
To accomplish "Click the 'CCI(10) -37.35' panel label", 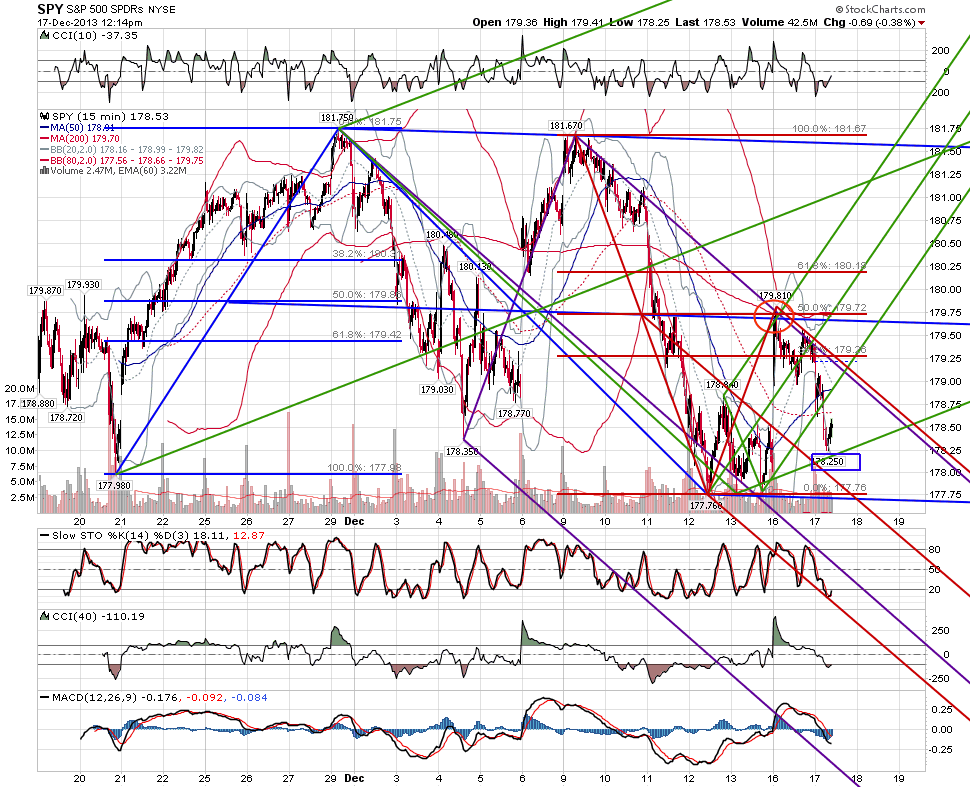I will coord(95,35).
